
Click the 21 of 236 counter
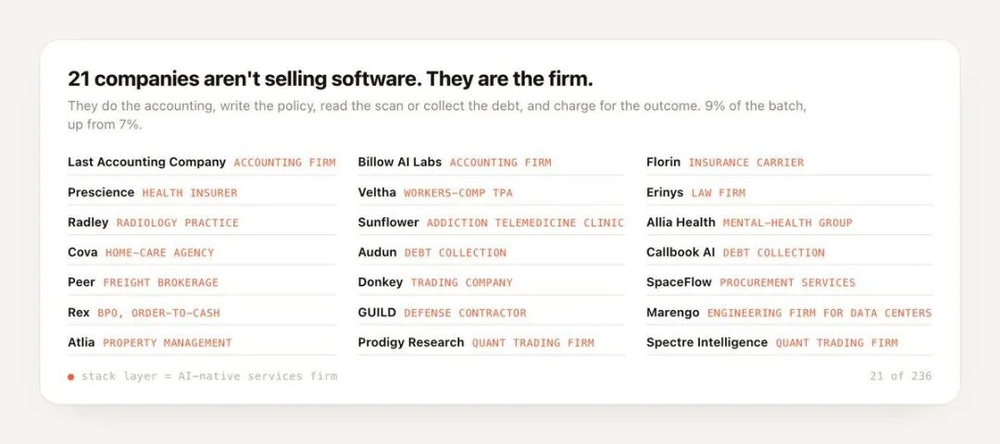[901, 376]
